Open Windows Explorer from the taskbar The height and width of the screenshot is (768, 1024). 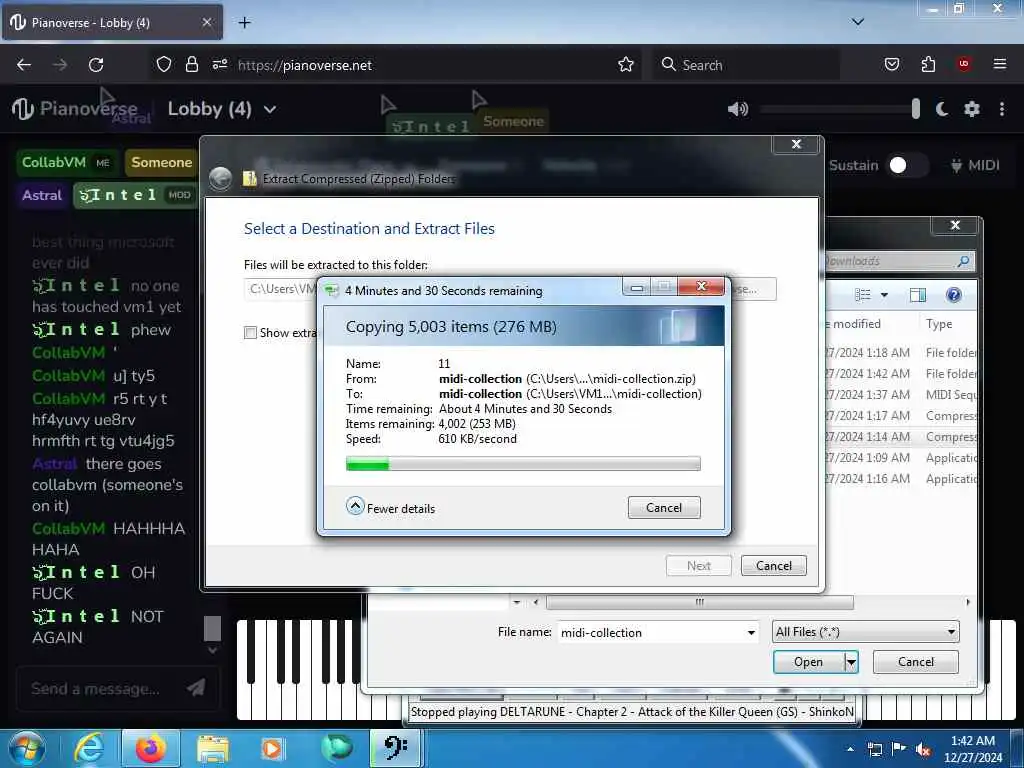[213, 748]
